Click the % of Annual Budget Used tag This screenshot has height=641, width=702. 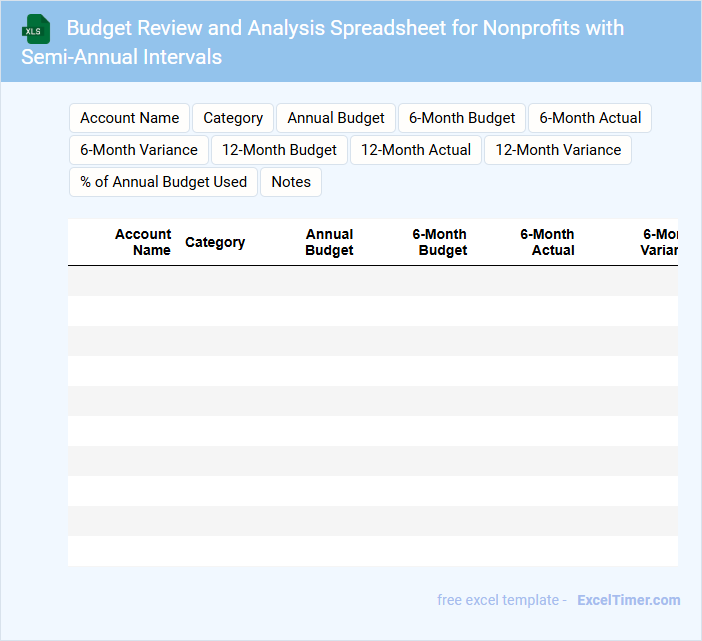click(x=163, y=182)
